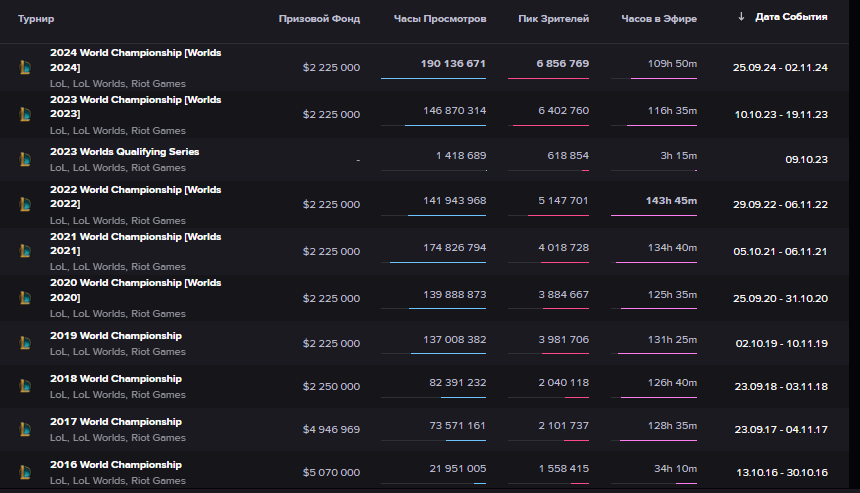Sort table by Часы Просмотров column

click(x=440, y=19)
